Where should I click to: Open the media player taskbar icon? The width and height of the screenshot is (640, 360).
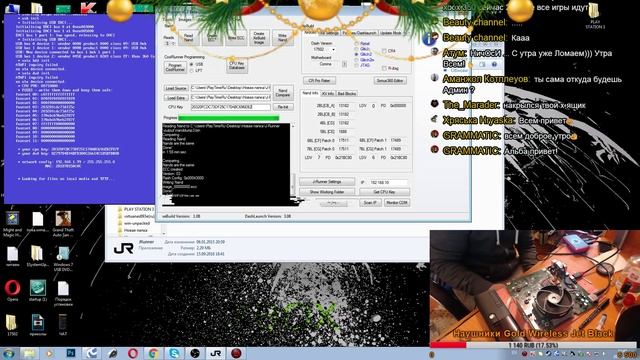49,353
